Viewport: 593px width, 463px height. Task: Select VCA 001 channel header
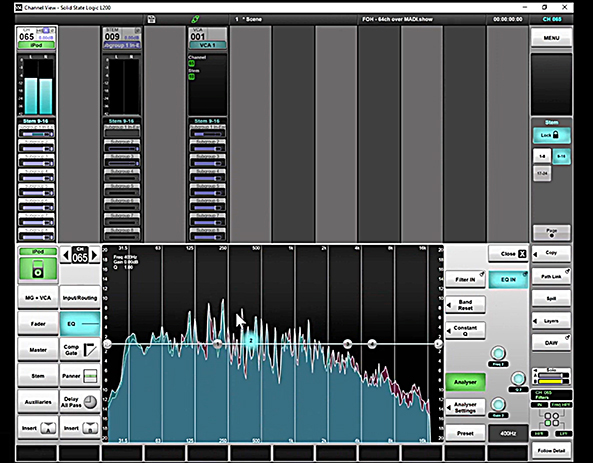pos(208,38)
